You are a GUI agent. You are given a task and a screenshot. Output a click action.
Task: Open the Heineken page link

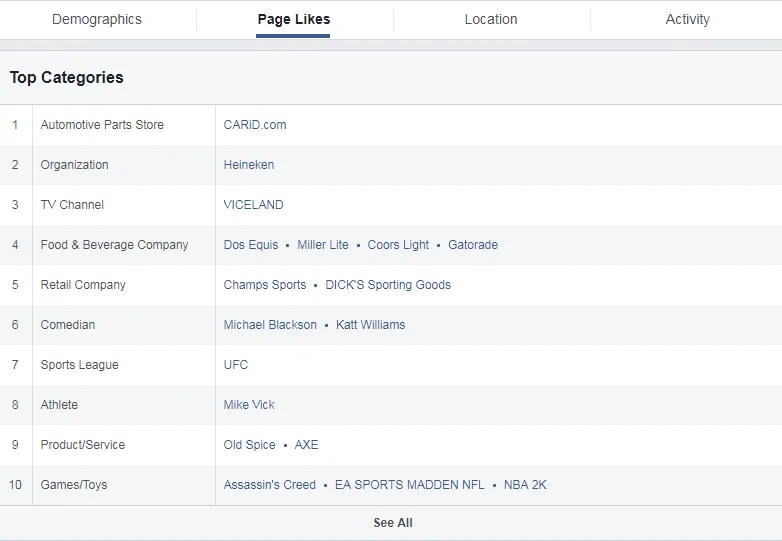coord(248,165)
